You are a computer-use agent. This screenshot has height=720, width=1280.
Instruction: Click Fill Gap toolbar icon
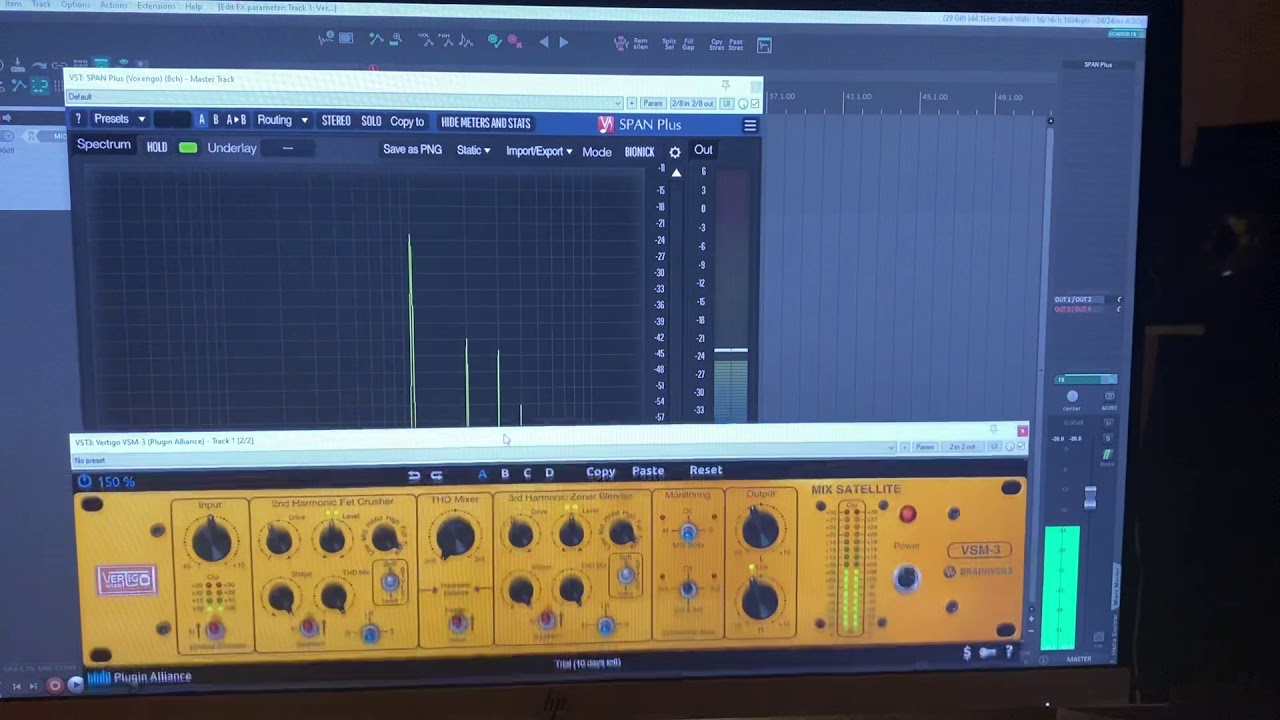tap(689, 44)
